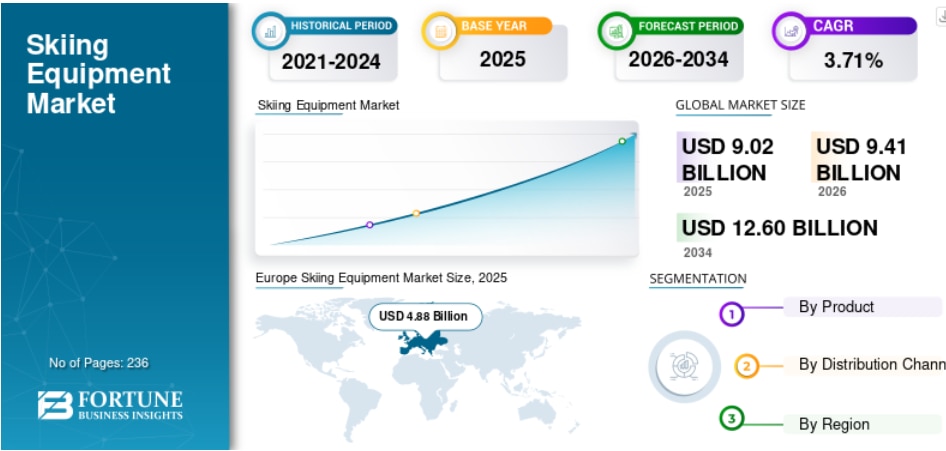This screenshot has height=451, width=946.
Task: Click the USD 12.60 Billion 2034 value
Action: 779,229
